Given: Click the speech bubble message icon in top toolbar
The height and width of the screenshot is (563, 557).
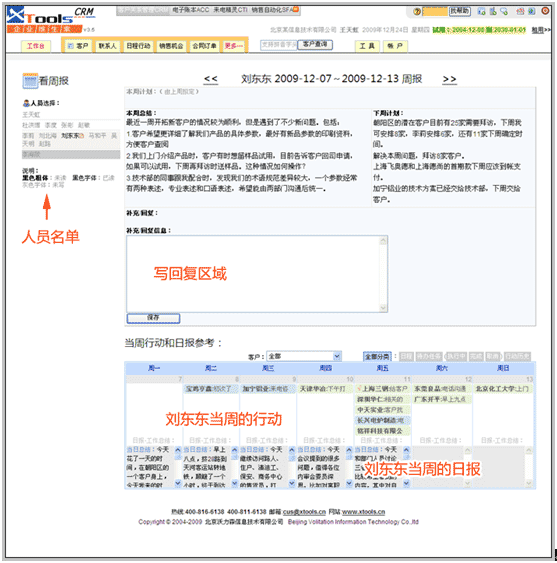Looking at the screenshot, I should coord(505,11).
